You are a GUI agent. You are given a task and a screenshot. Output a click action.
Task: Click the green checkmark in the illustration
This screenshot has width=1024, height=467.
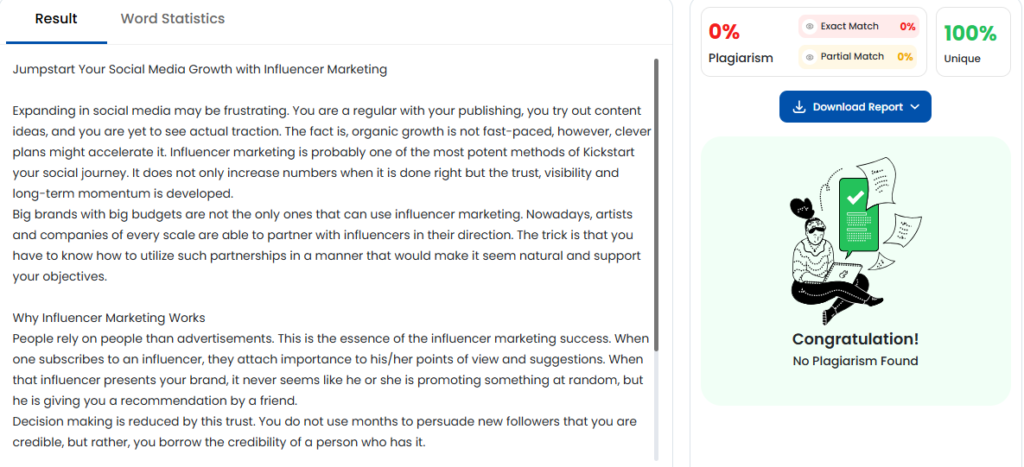pyautogui.click(x=855, y=198)
